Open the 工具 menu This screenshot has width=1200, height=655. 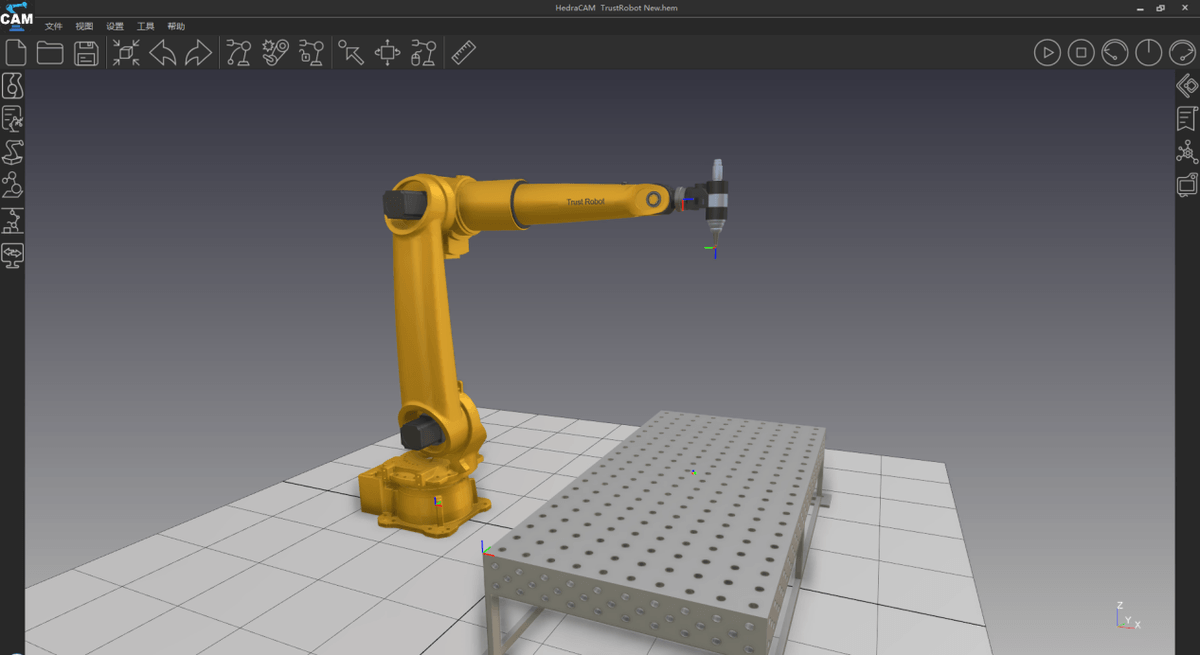pos(145,26)
